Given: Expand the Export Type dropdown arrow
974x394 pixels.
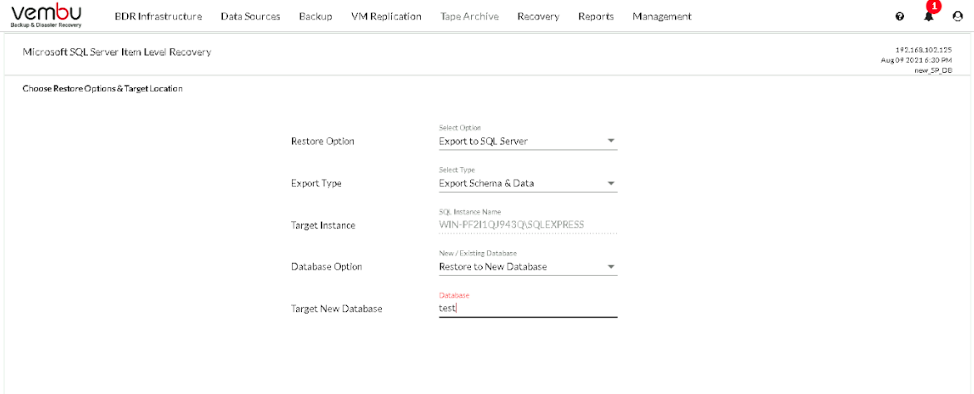Looking at the screenshot, I should [611, 183].
